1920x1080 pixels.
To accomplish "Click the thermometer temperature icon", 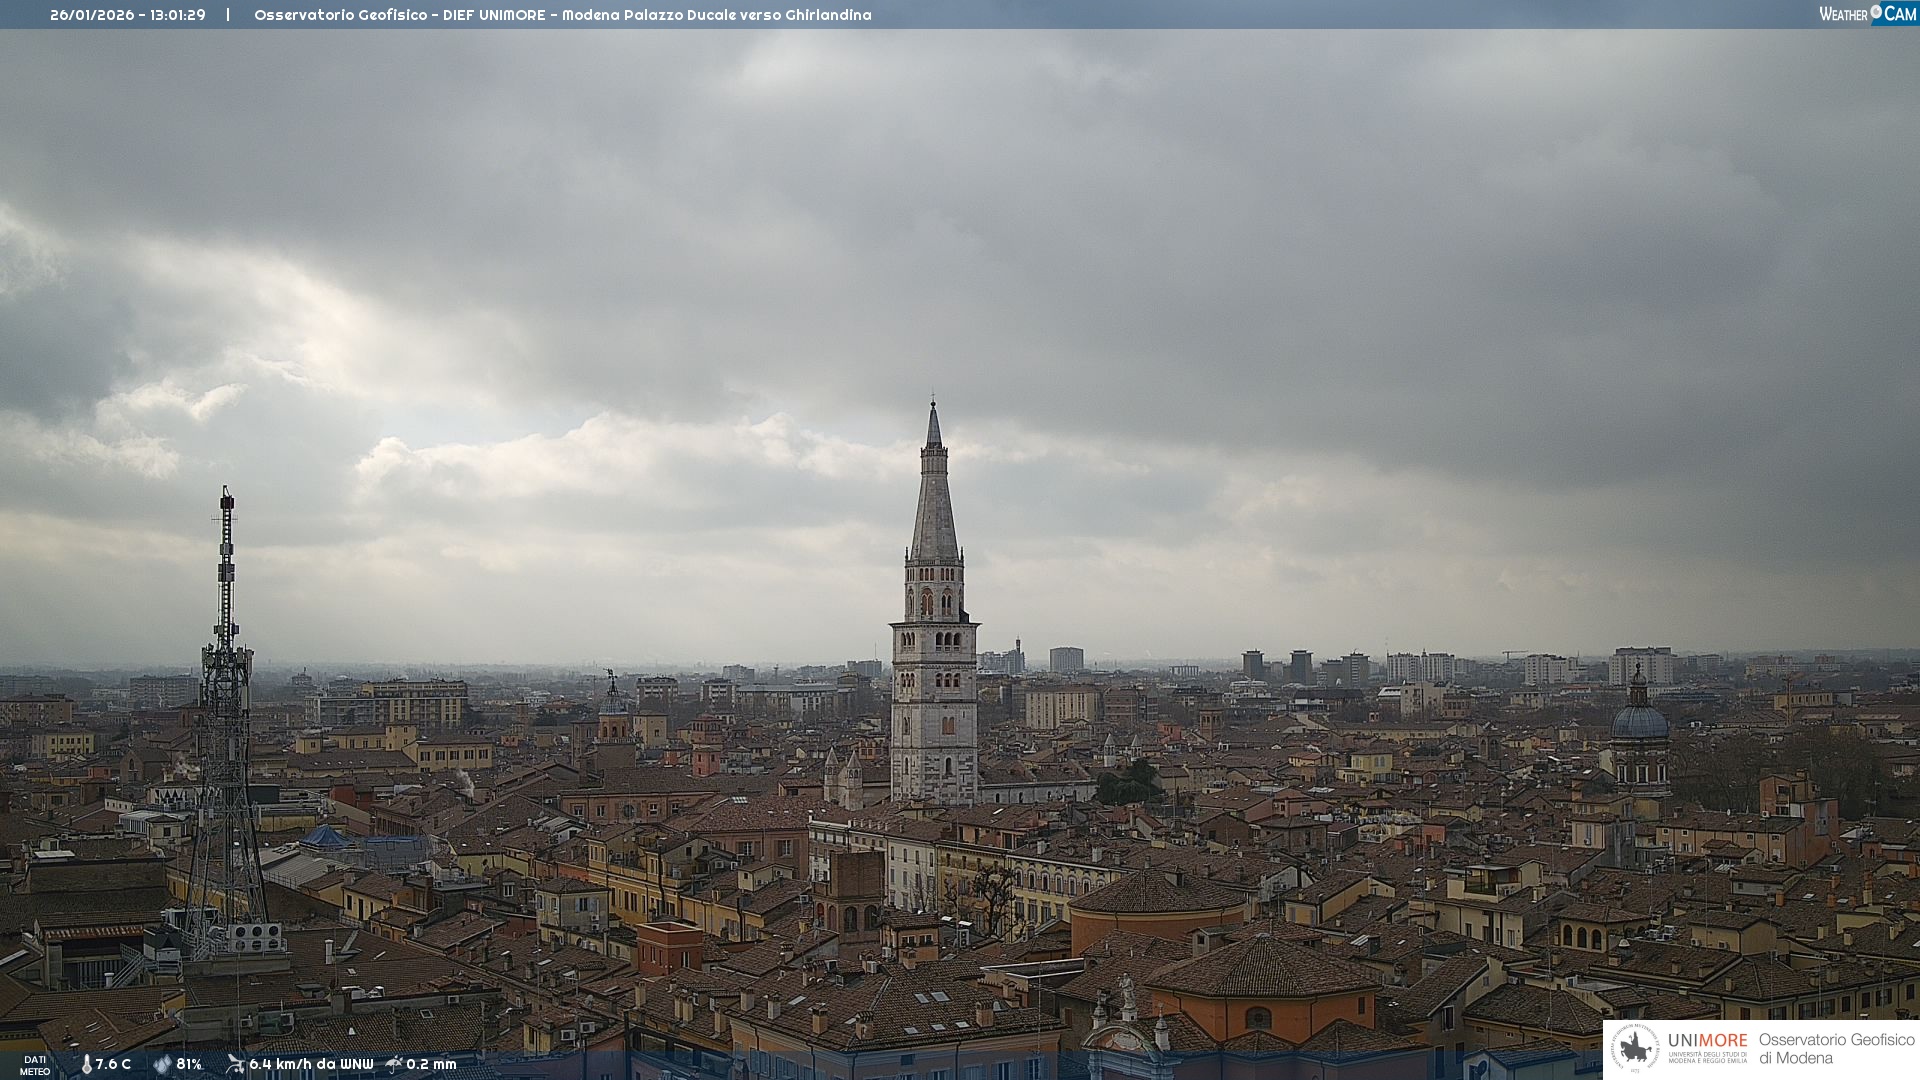I will [86, 1064].
